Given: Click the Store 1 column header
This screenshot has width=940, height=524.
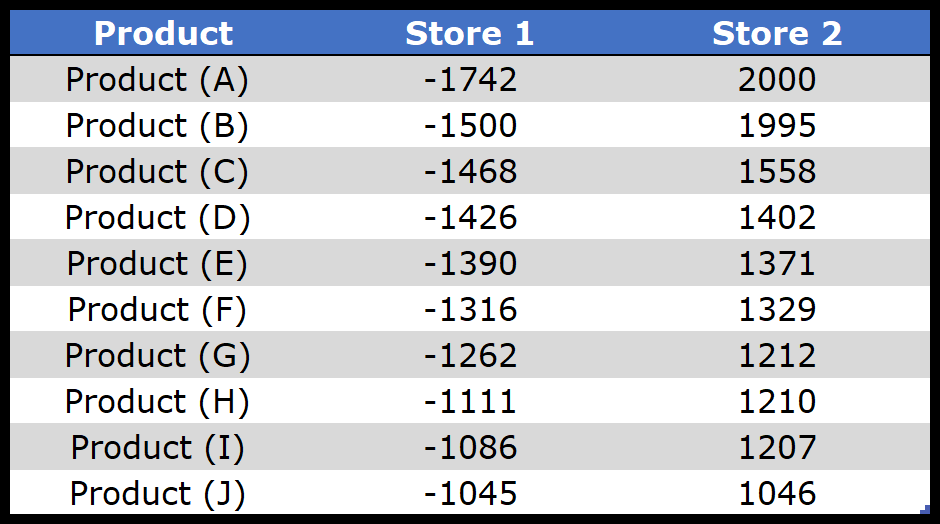Looking at the screenshot, I should (470, 33).
